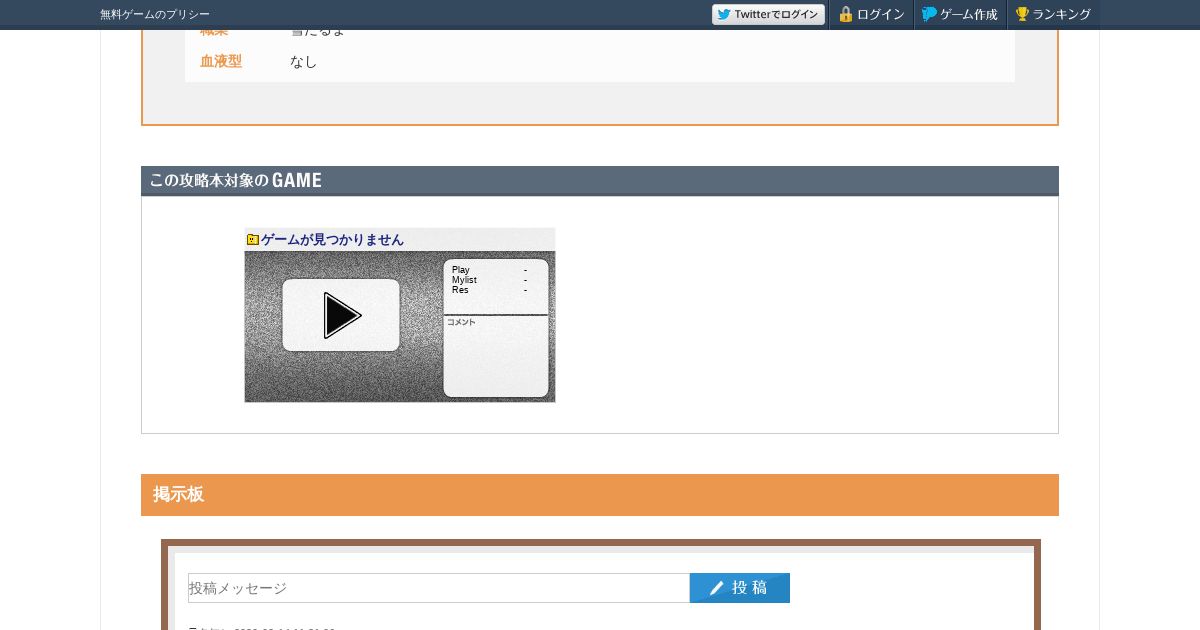Click the pencil icon on 投稿 button
The height and width of the screenshot is (630, 1200).
716,588
